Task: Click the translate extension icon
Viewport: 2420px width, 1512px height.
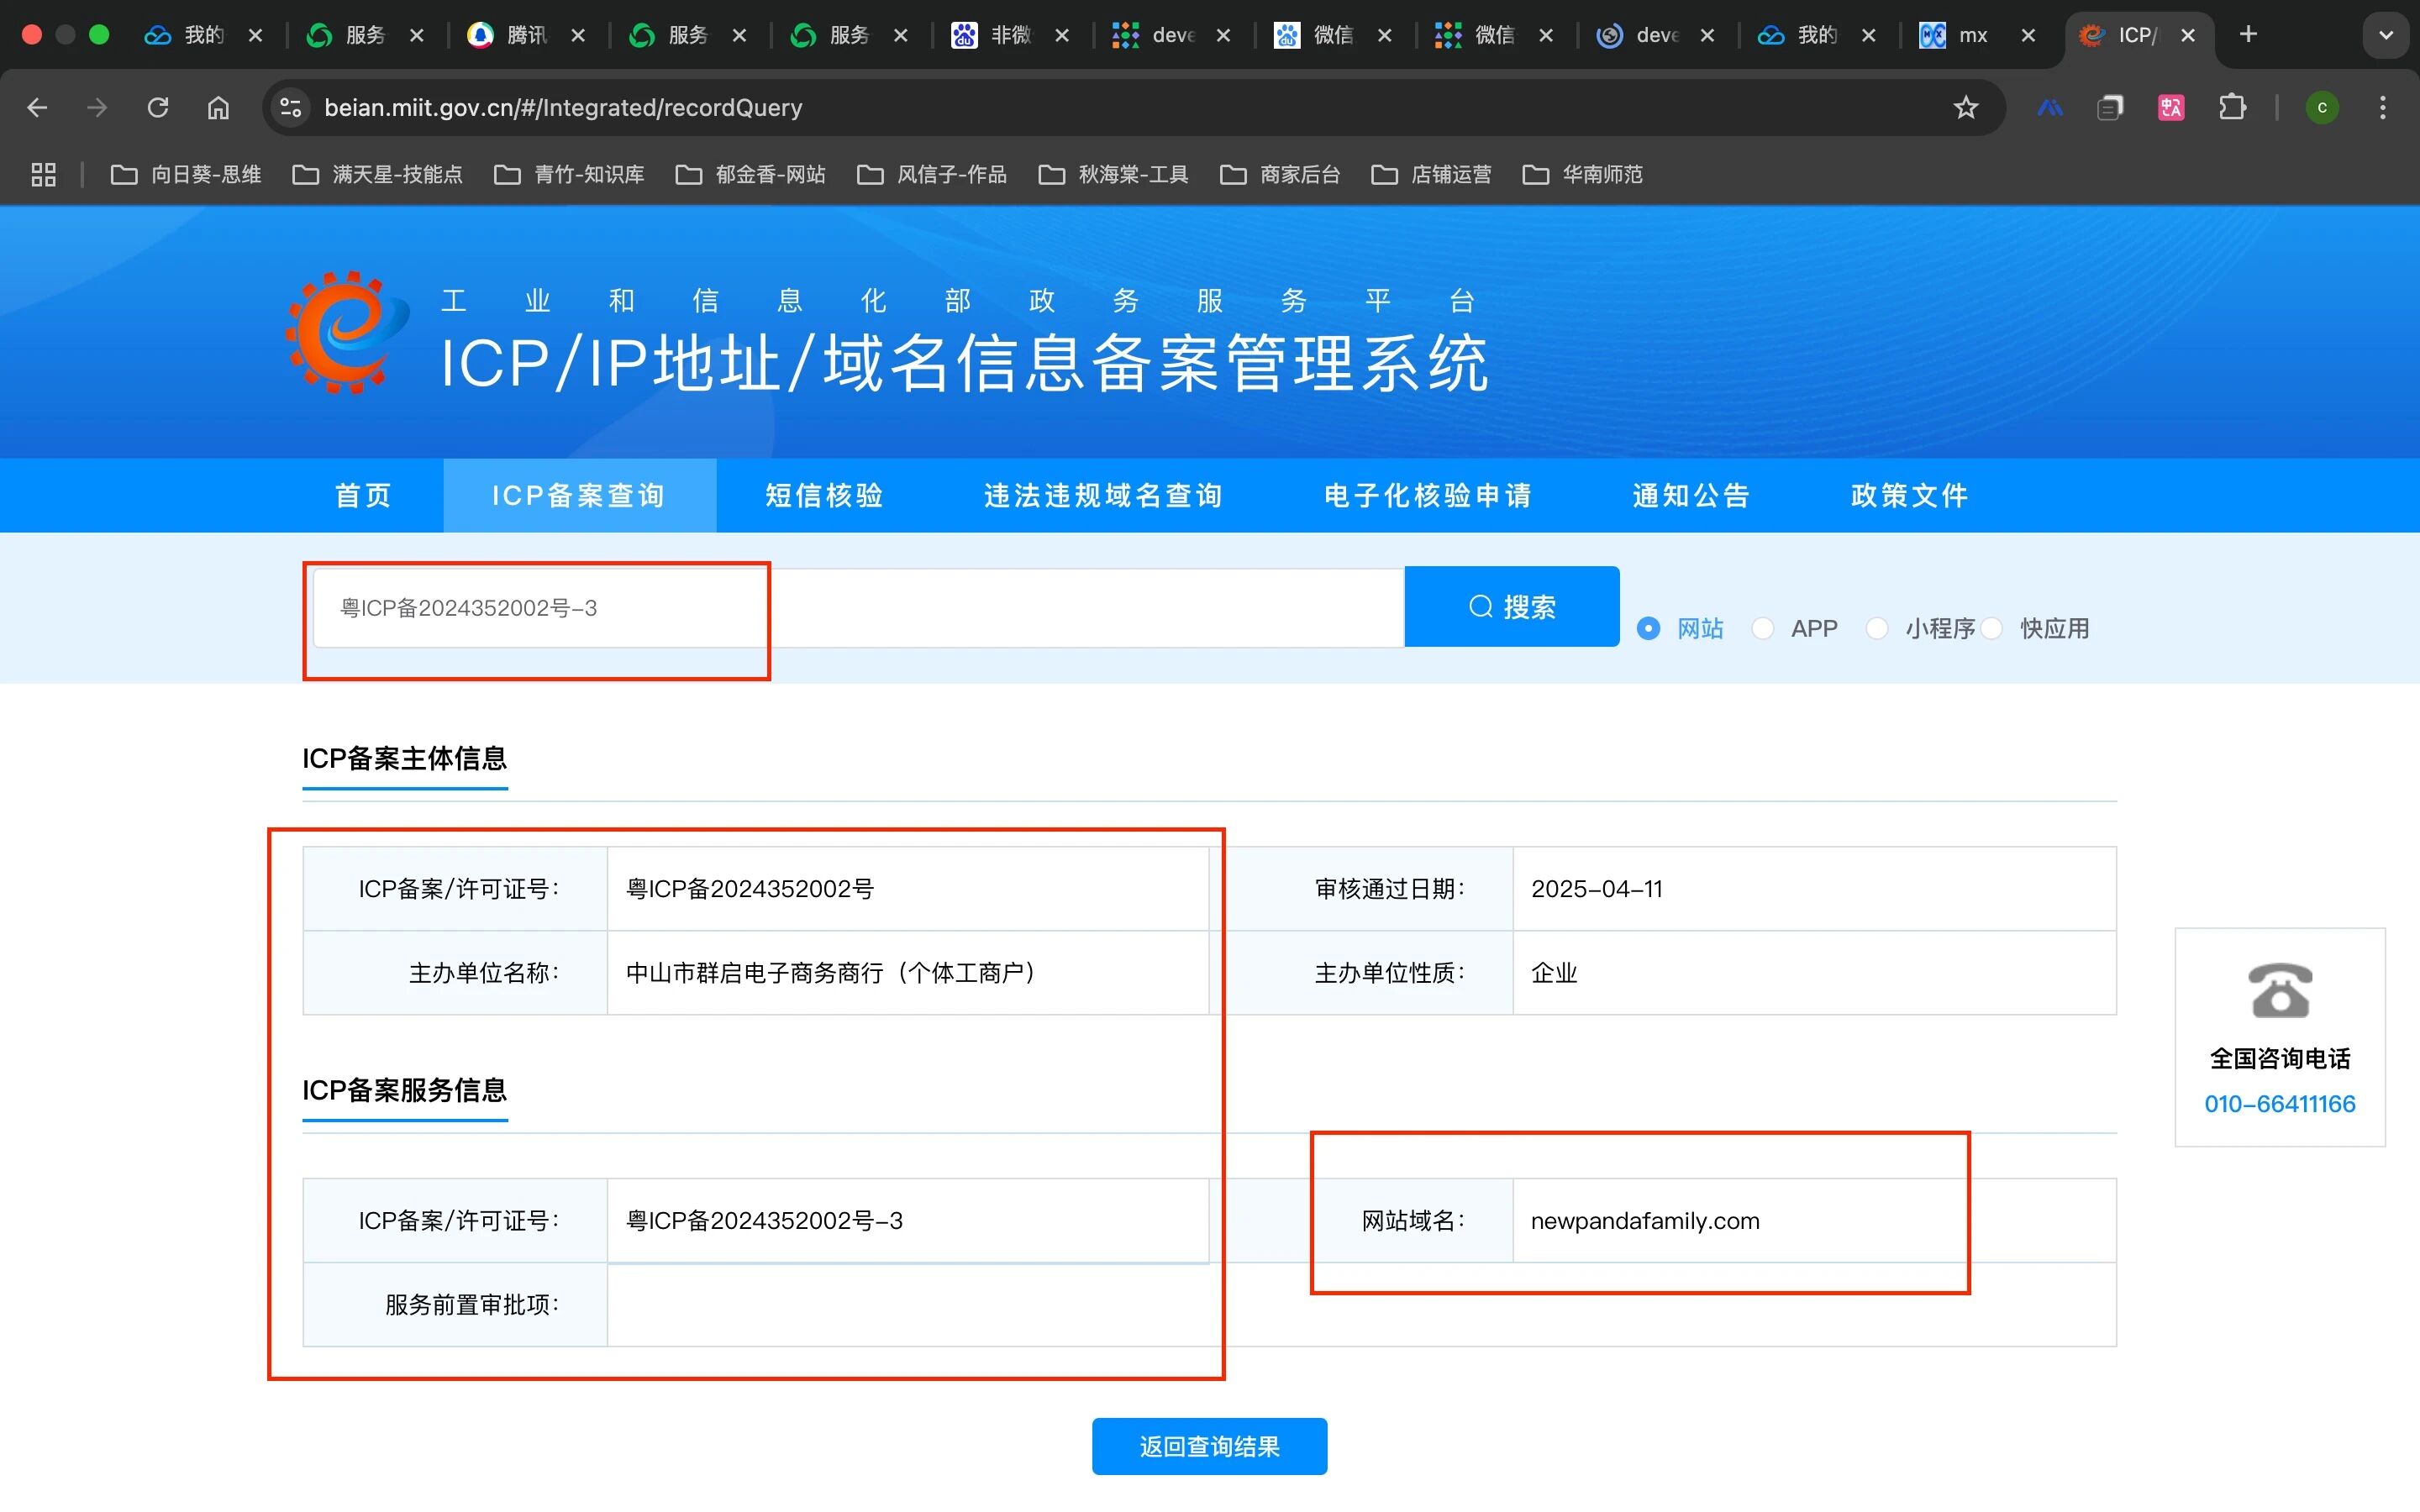Action: (x=2171, y=107)
